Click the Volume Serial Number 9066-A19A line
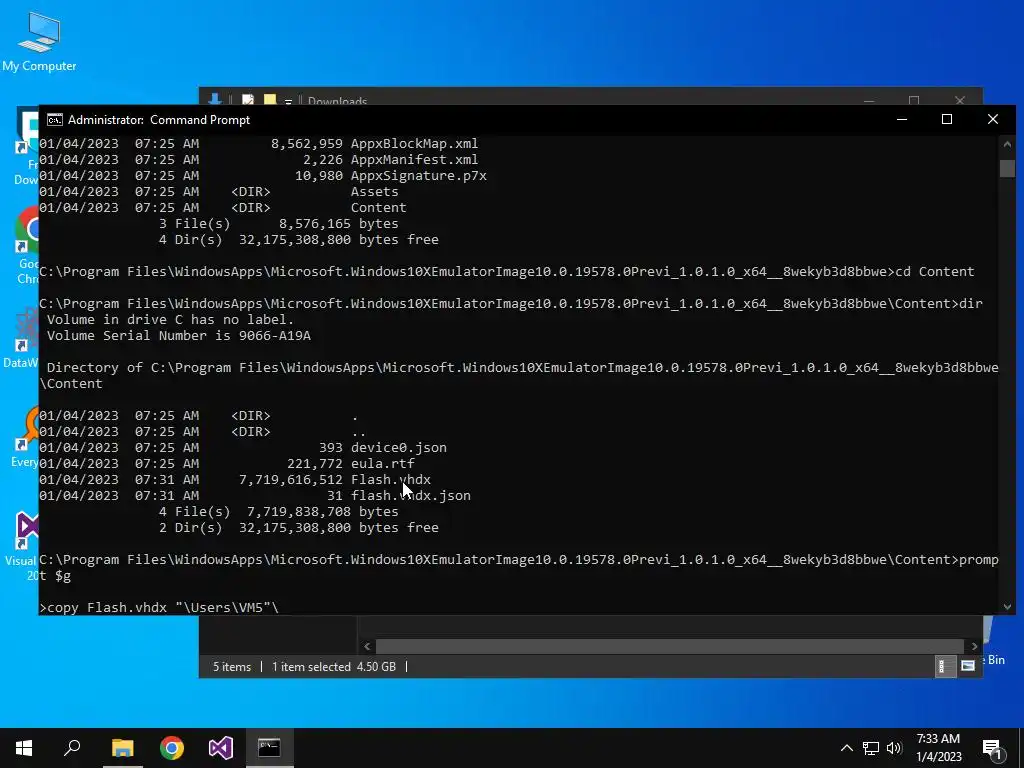 (x=178, y=335)
